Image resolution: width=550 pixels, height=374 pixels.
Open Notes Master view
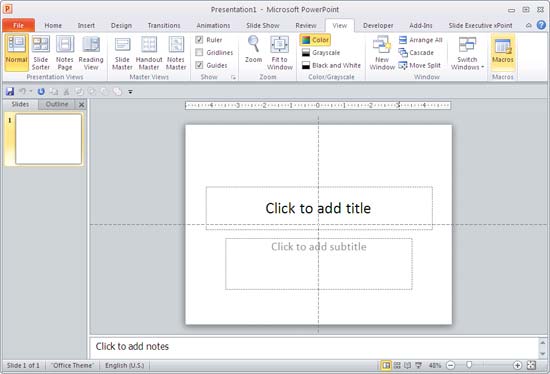[176, 53]
